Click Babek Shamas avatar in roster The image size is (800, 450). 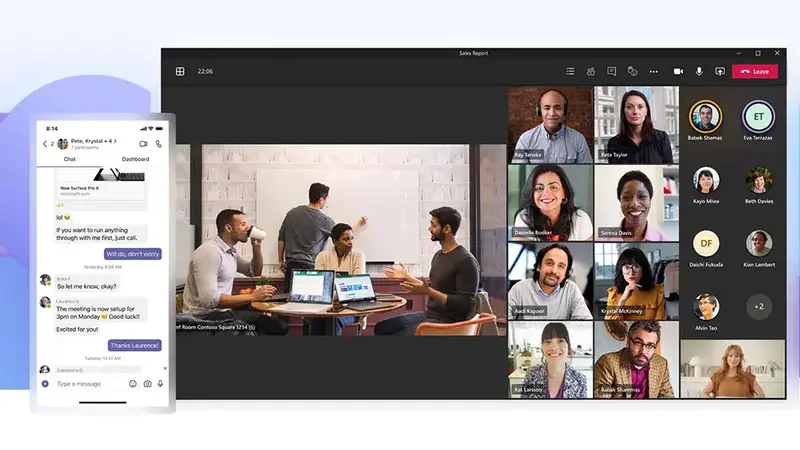point(705,116)
